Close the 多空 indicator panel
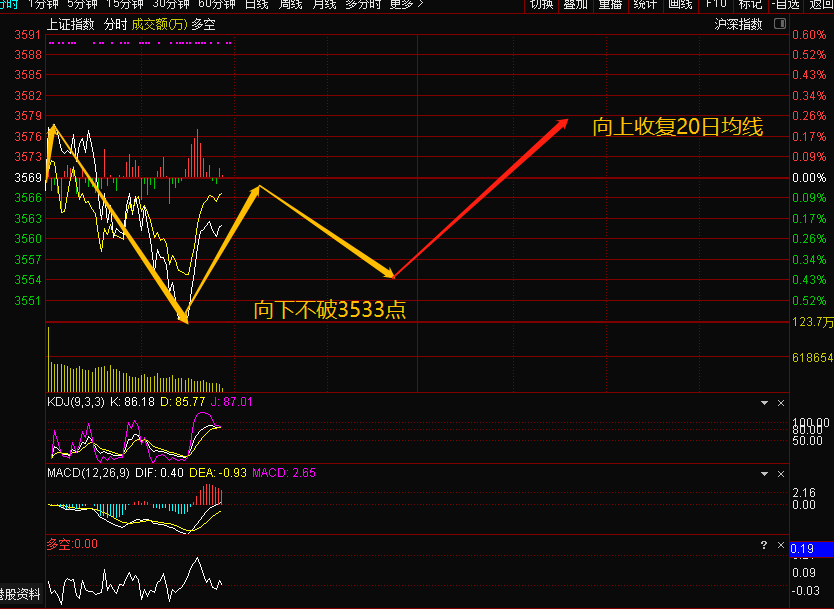834x609 pixels. 781,545
